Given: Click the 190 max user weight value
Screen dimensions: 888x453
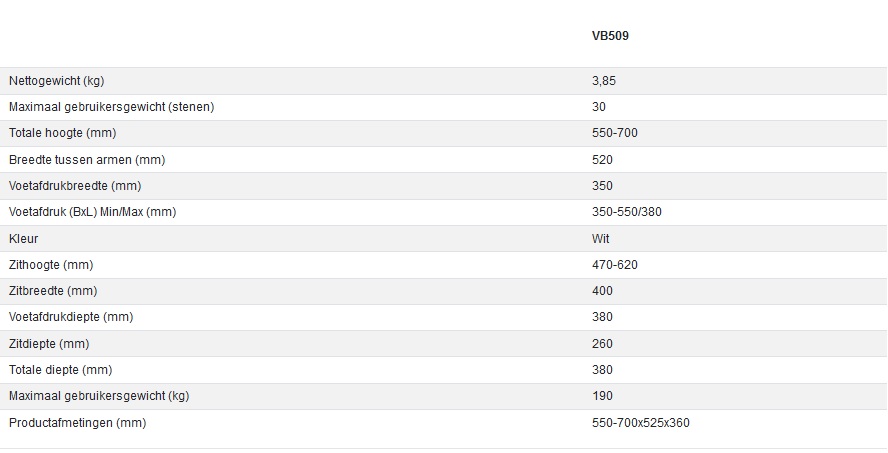Looking at the screenshot, I should pos(603,396).
